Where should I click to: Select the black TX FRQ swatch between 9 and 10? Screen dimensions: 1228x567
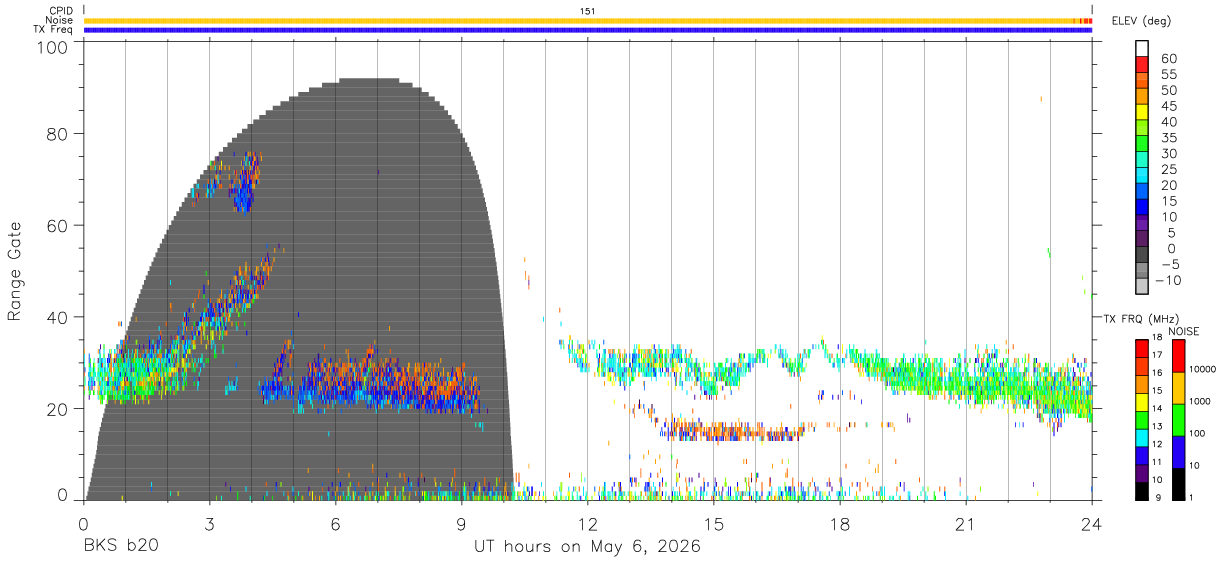point(1142,489)
